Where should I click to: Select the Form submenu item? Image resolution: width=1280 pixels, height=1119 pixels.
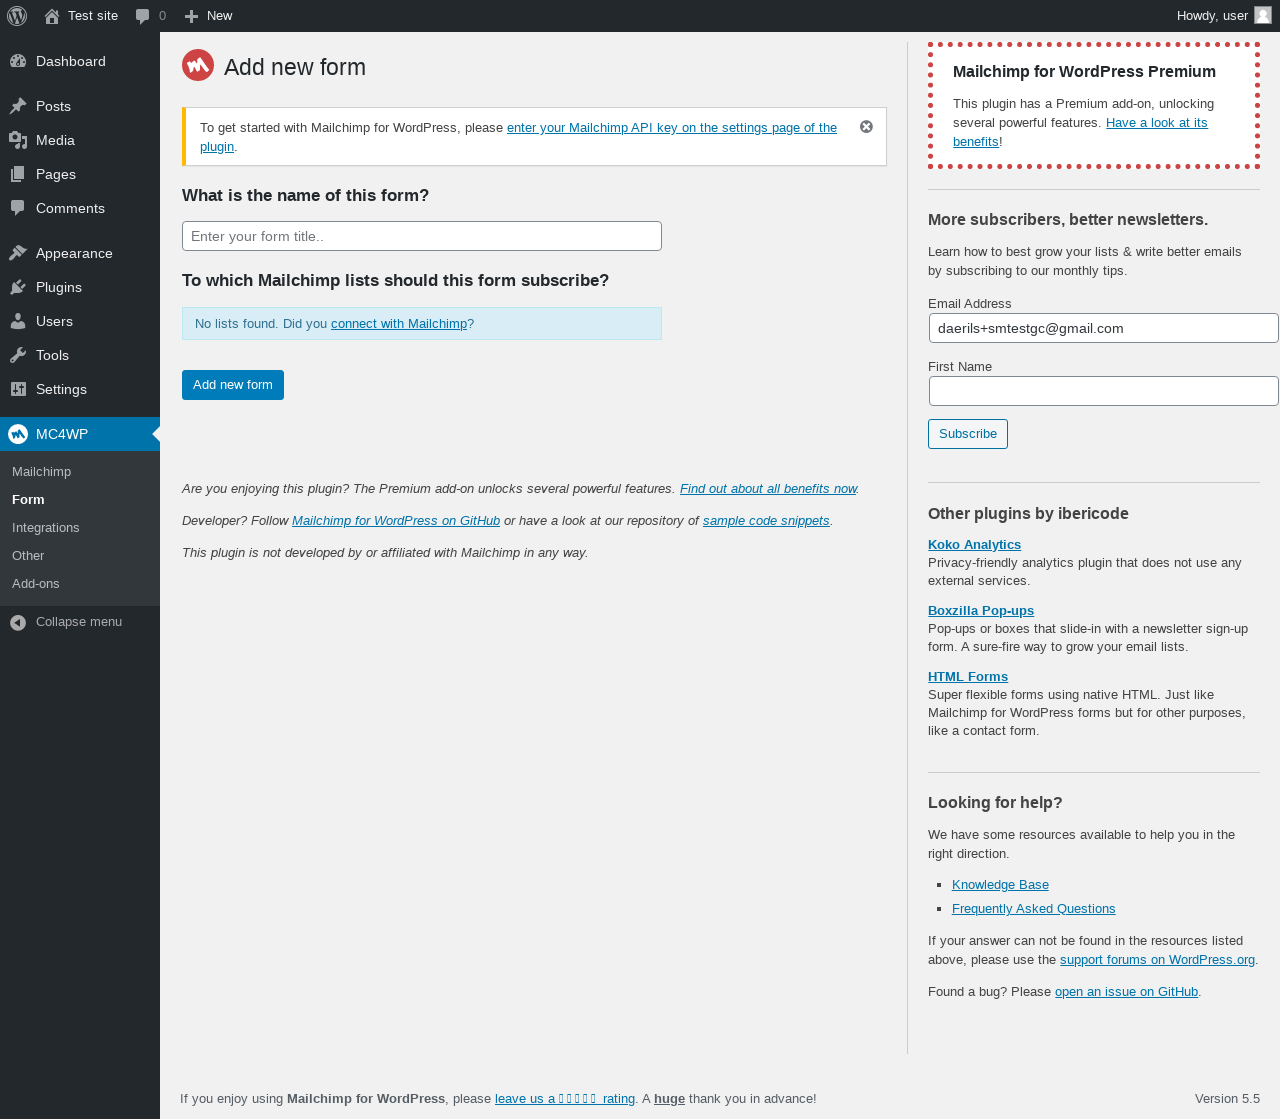[28, 500]
